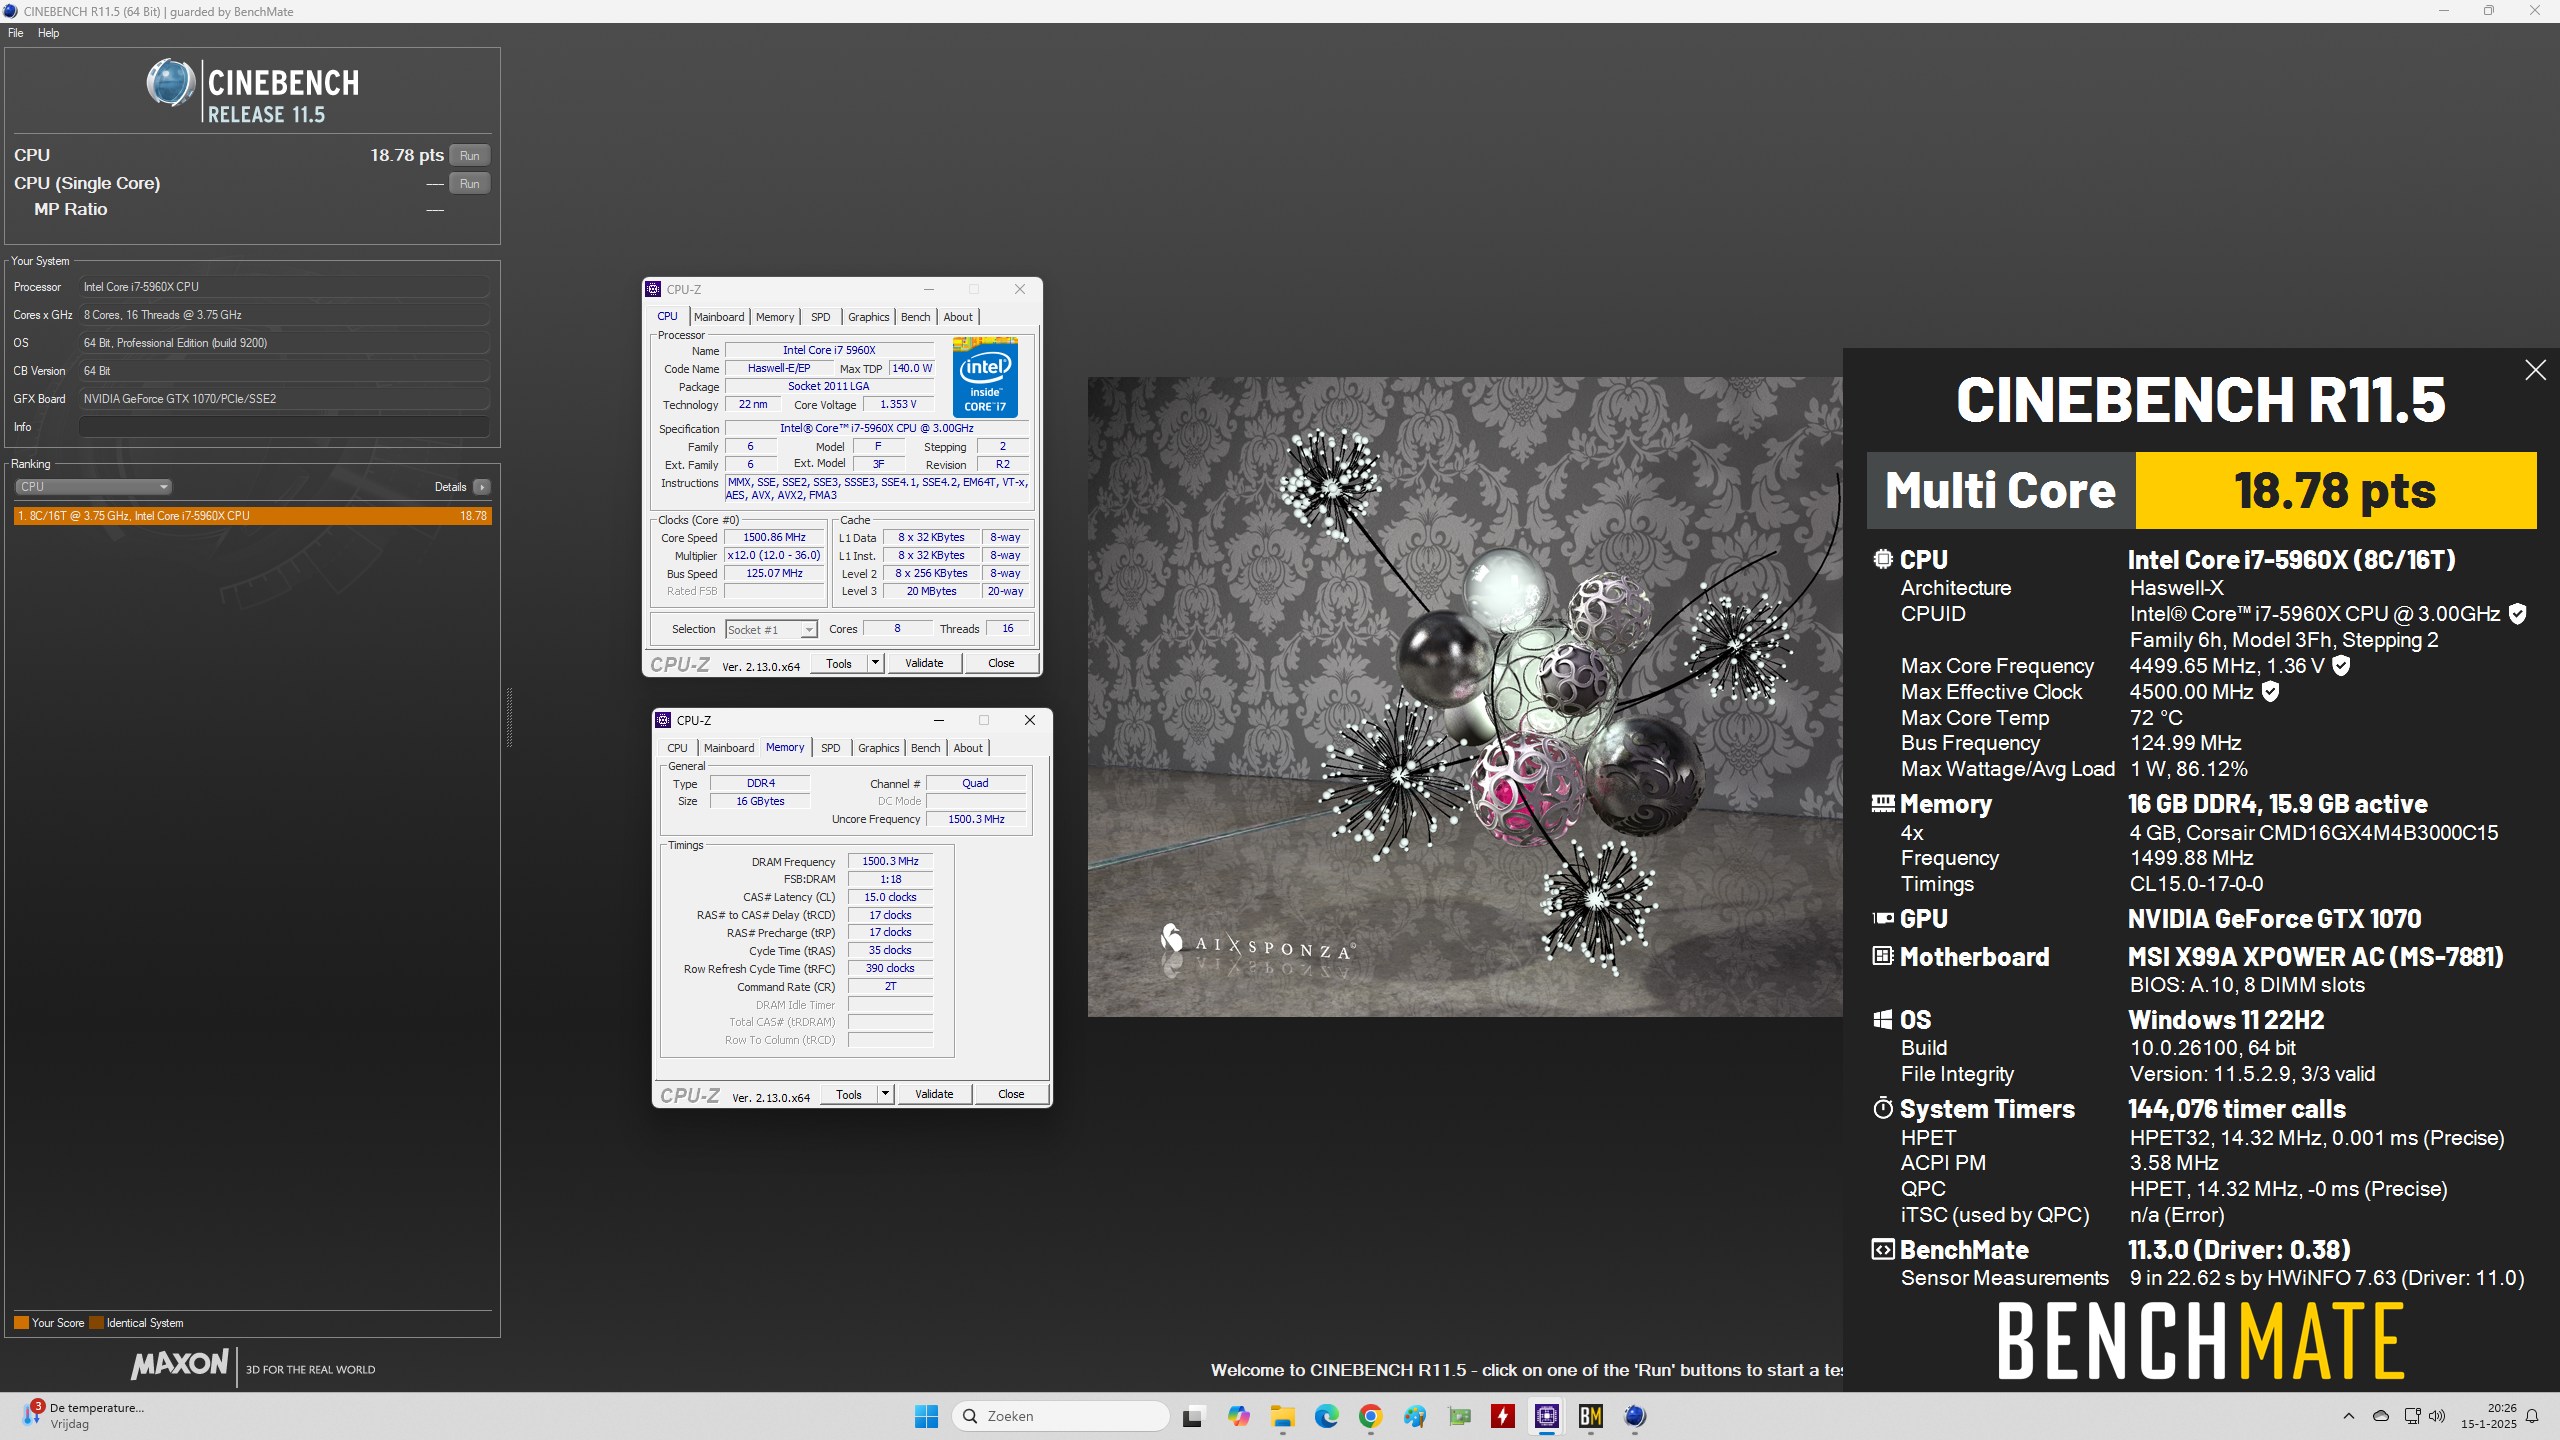The image size is (2560, 1440).
Task: Click the Intel inside Core i7 logo
Action: 985,378
